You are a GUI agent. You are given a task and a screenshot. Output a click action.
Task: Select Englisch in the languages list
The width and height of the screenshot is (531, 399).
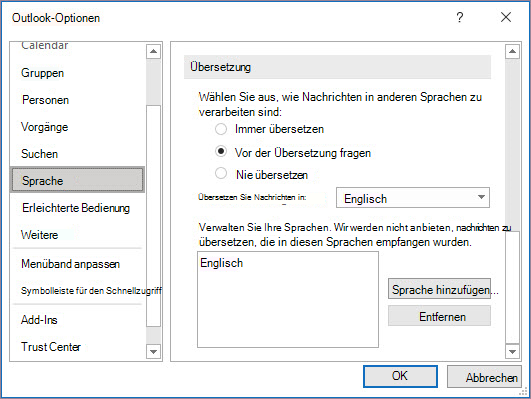pos(221,263)
